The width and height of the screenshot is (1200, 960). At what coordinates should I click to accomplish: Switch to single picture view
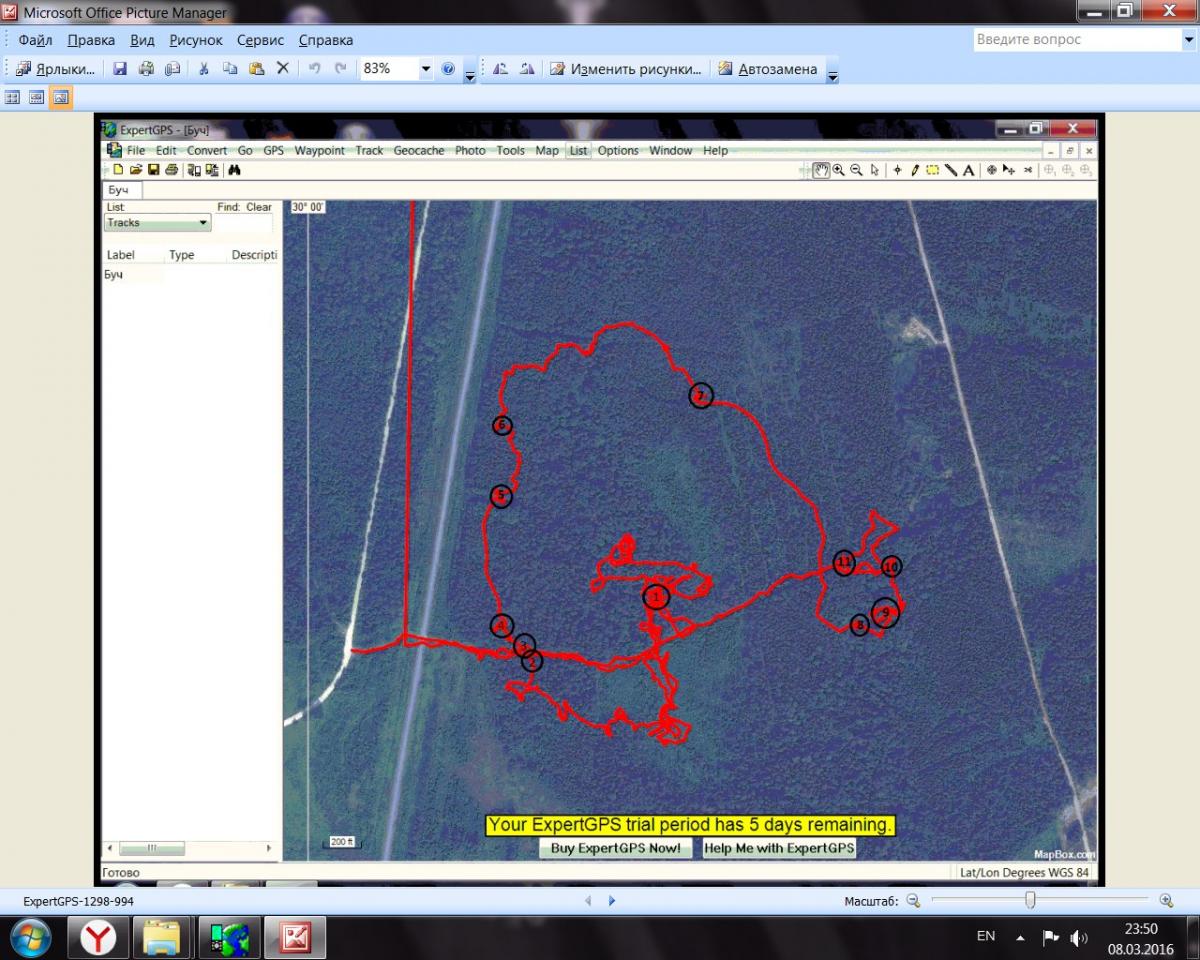pyautogui.click(x=61, y=97)
